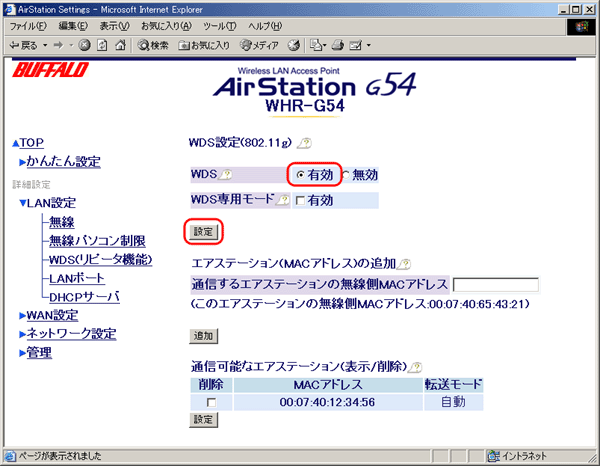Click the mail icon in the toolbar

(x=316, y=46)
